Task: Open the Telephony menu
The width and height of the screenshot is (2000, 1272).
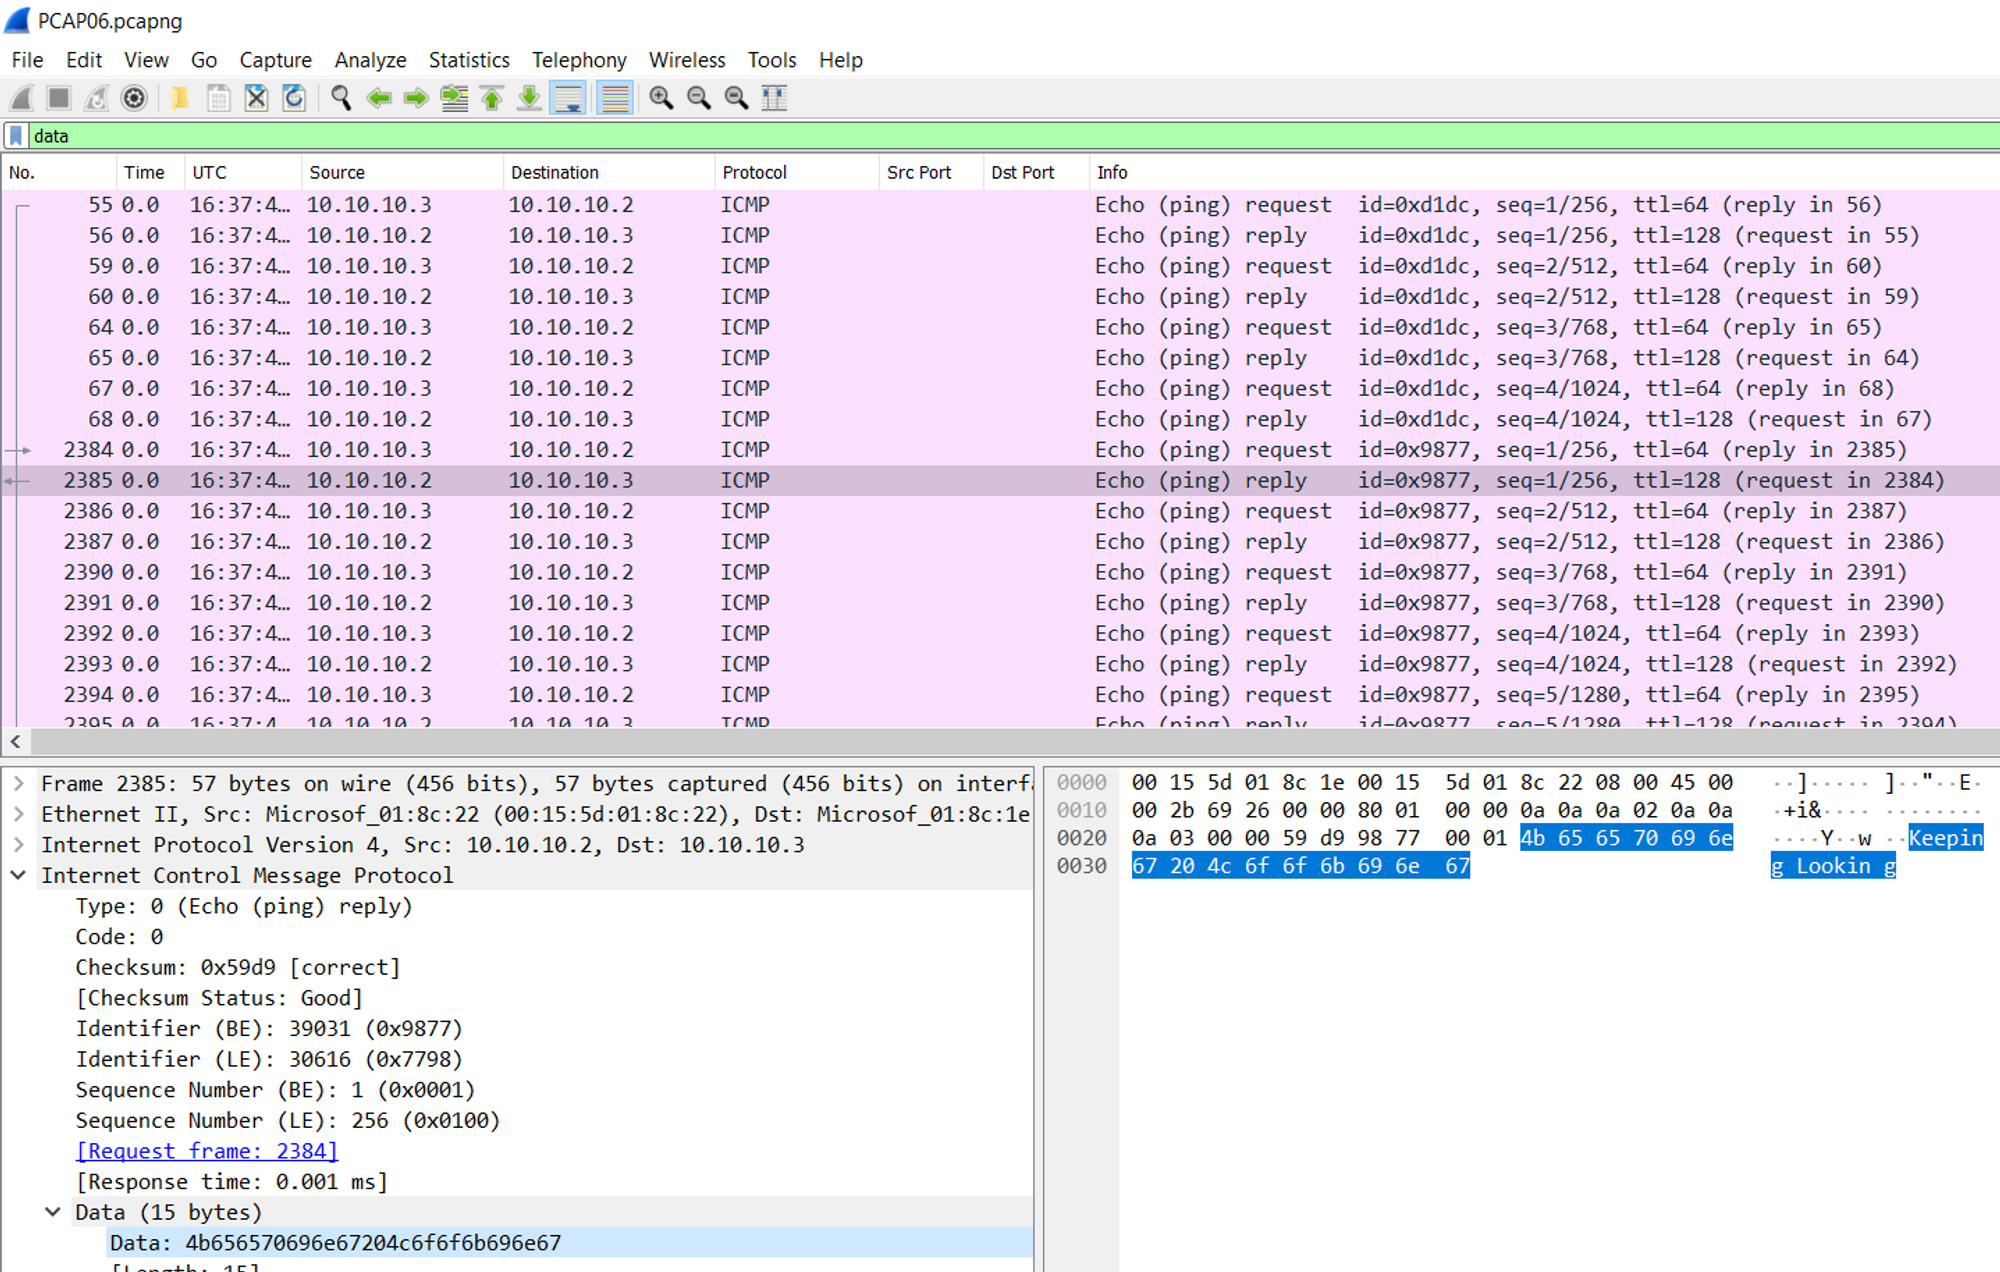Action: click(x=579, y=60)
